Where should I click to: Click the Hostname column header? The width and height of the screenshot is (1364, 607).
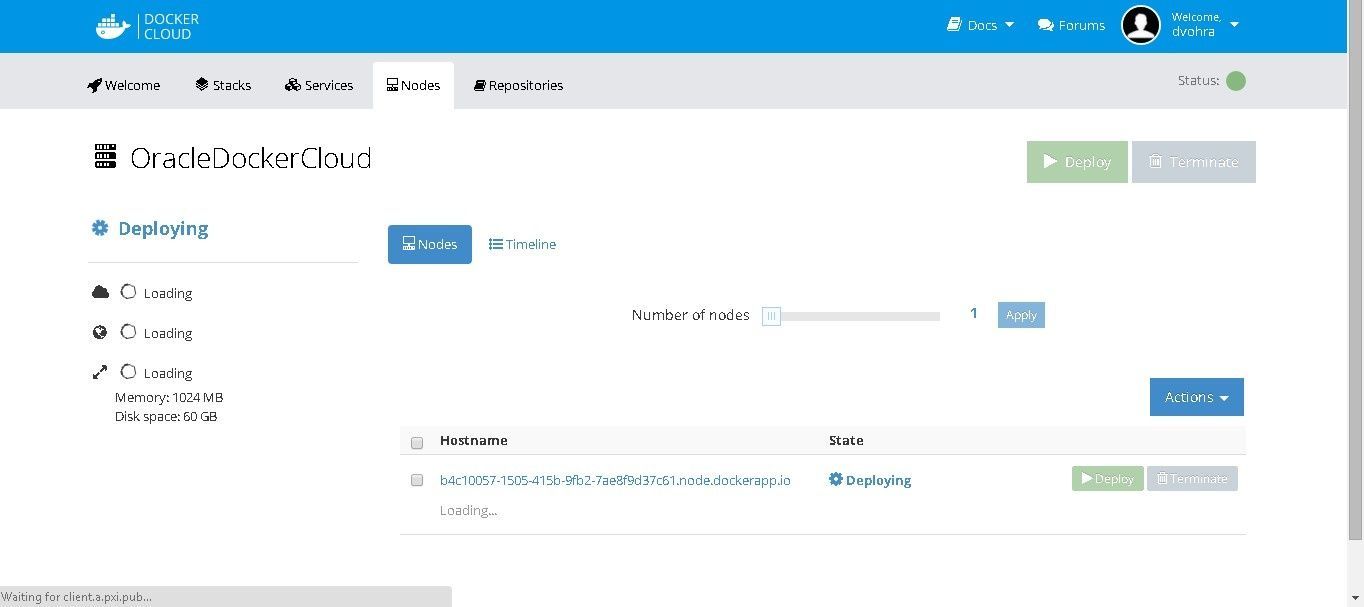[x=474, y=440]
